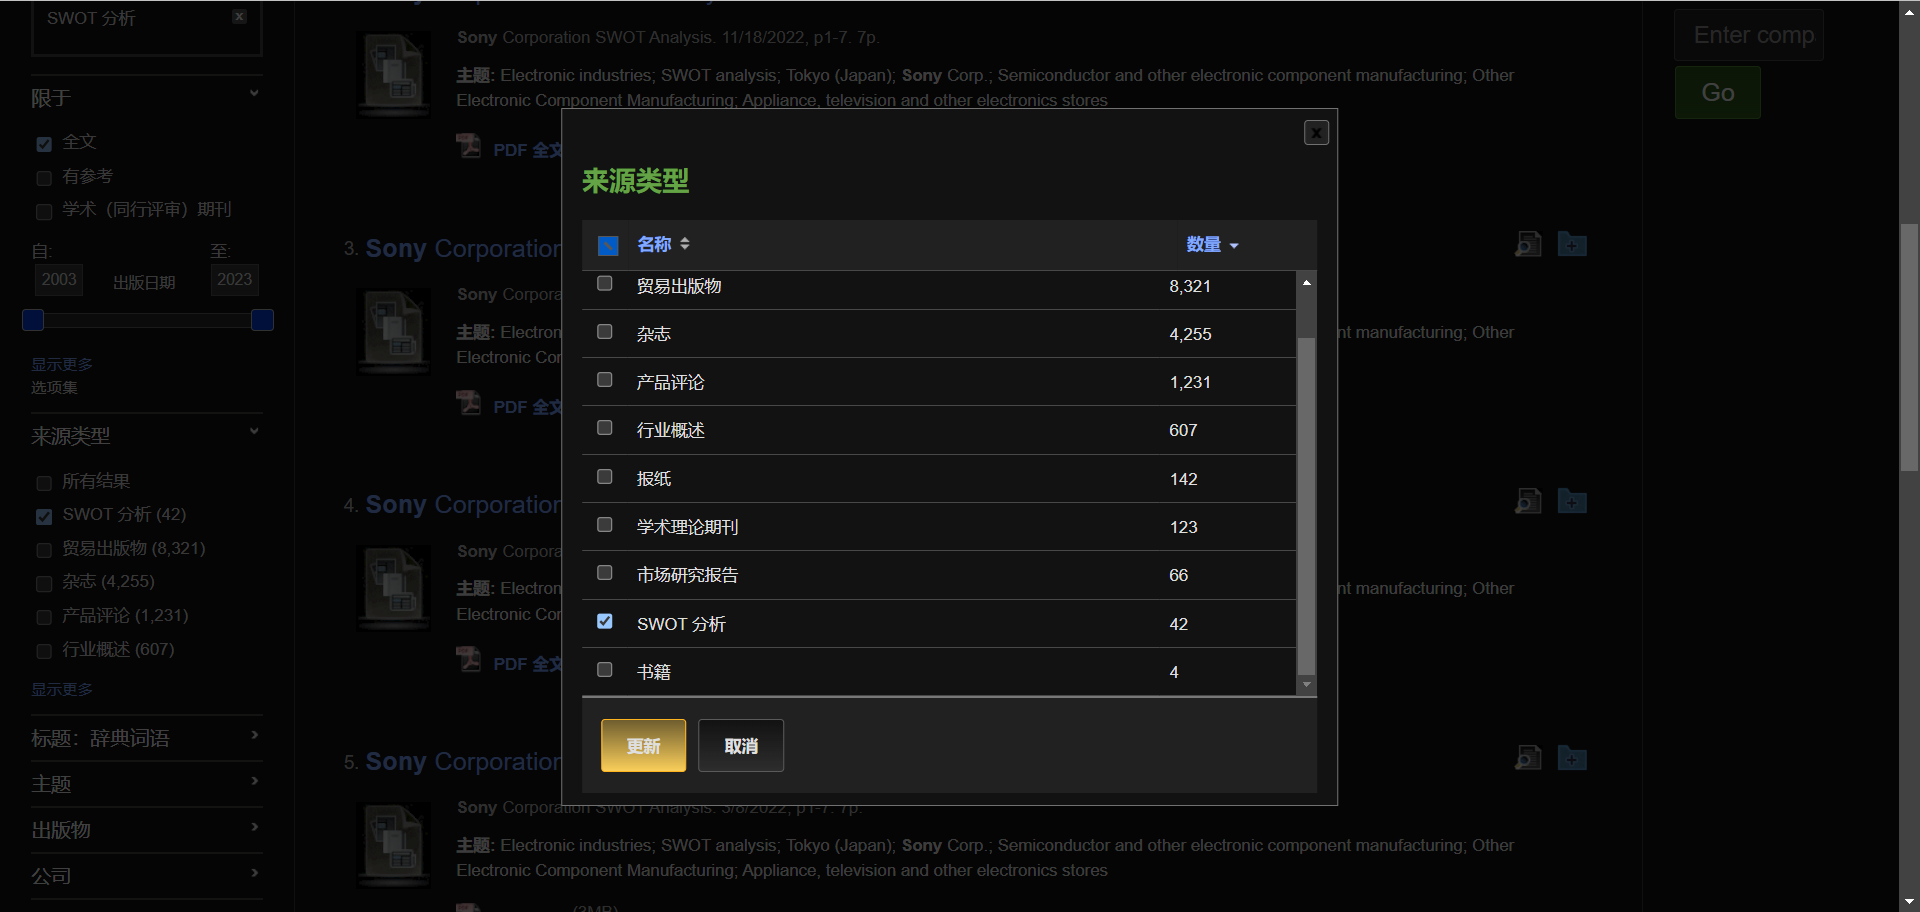The width and height of the screenshot is (1920, 912).
Task: Open 显示更多 link under source types
Action: click(62, 689)
